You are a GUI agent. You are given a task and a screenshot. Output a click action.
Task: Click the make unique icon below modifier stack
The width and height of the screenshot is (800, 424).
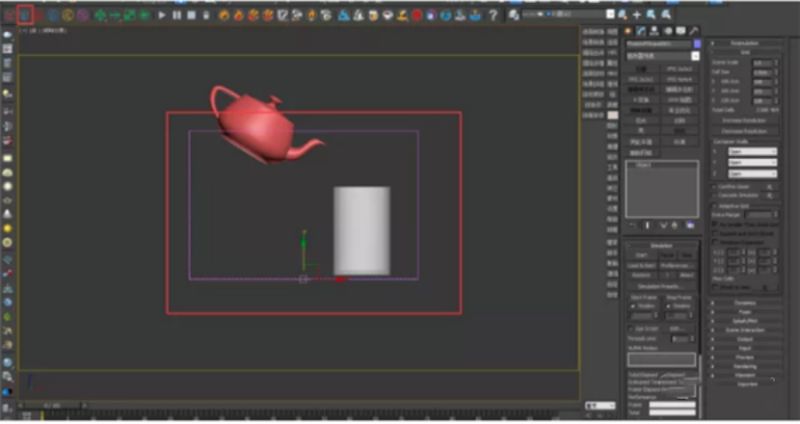click(x=663, y=225)
